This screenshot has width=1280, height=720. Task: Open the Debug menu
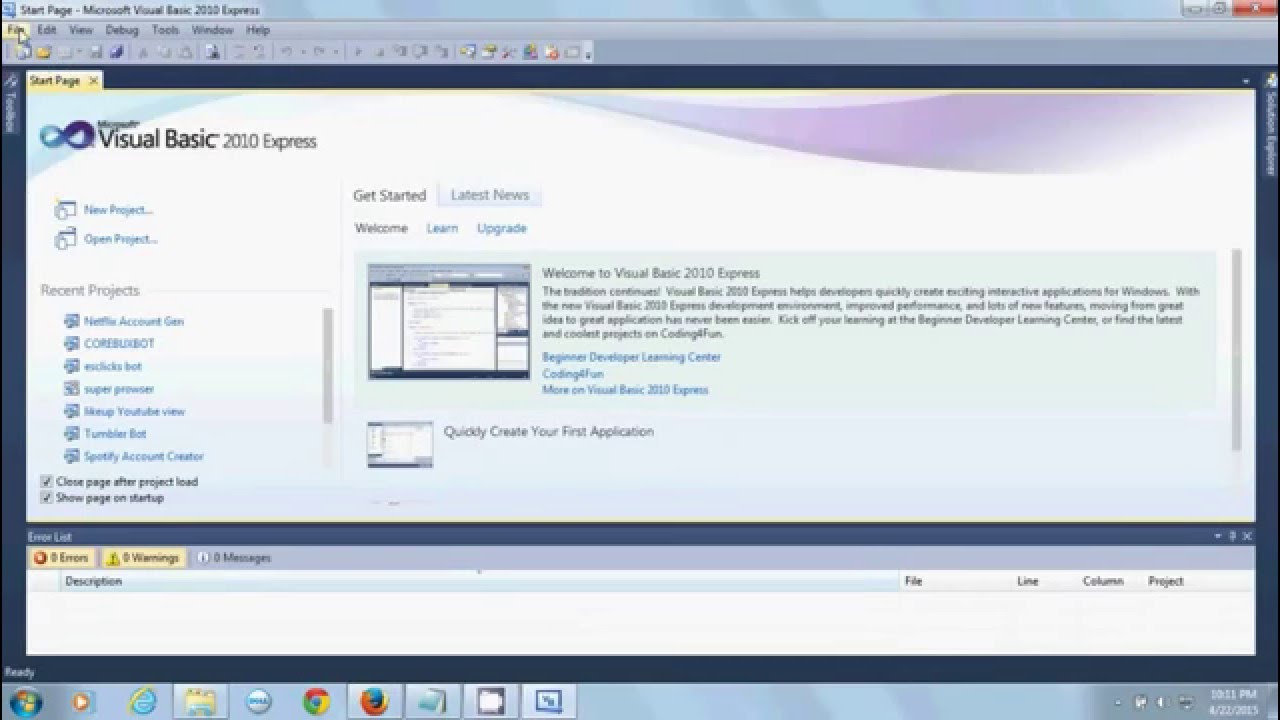click(122, 30)
